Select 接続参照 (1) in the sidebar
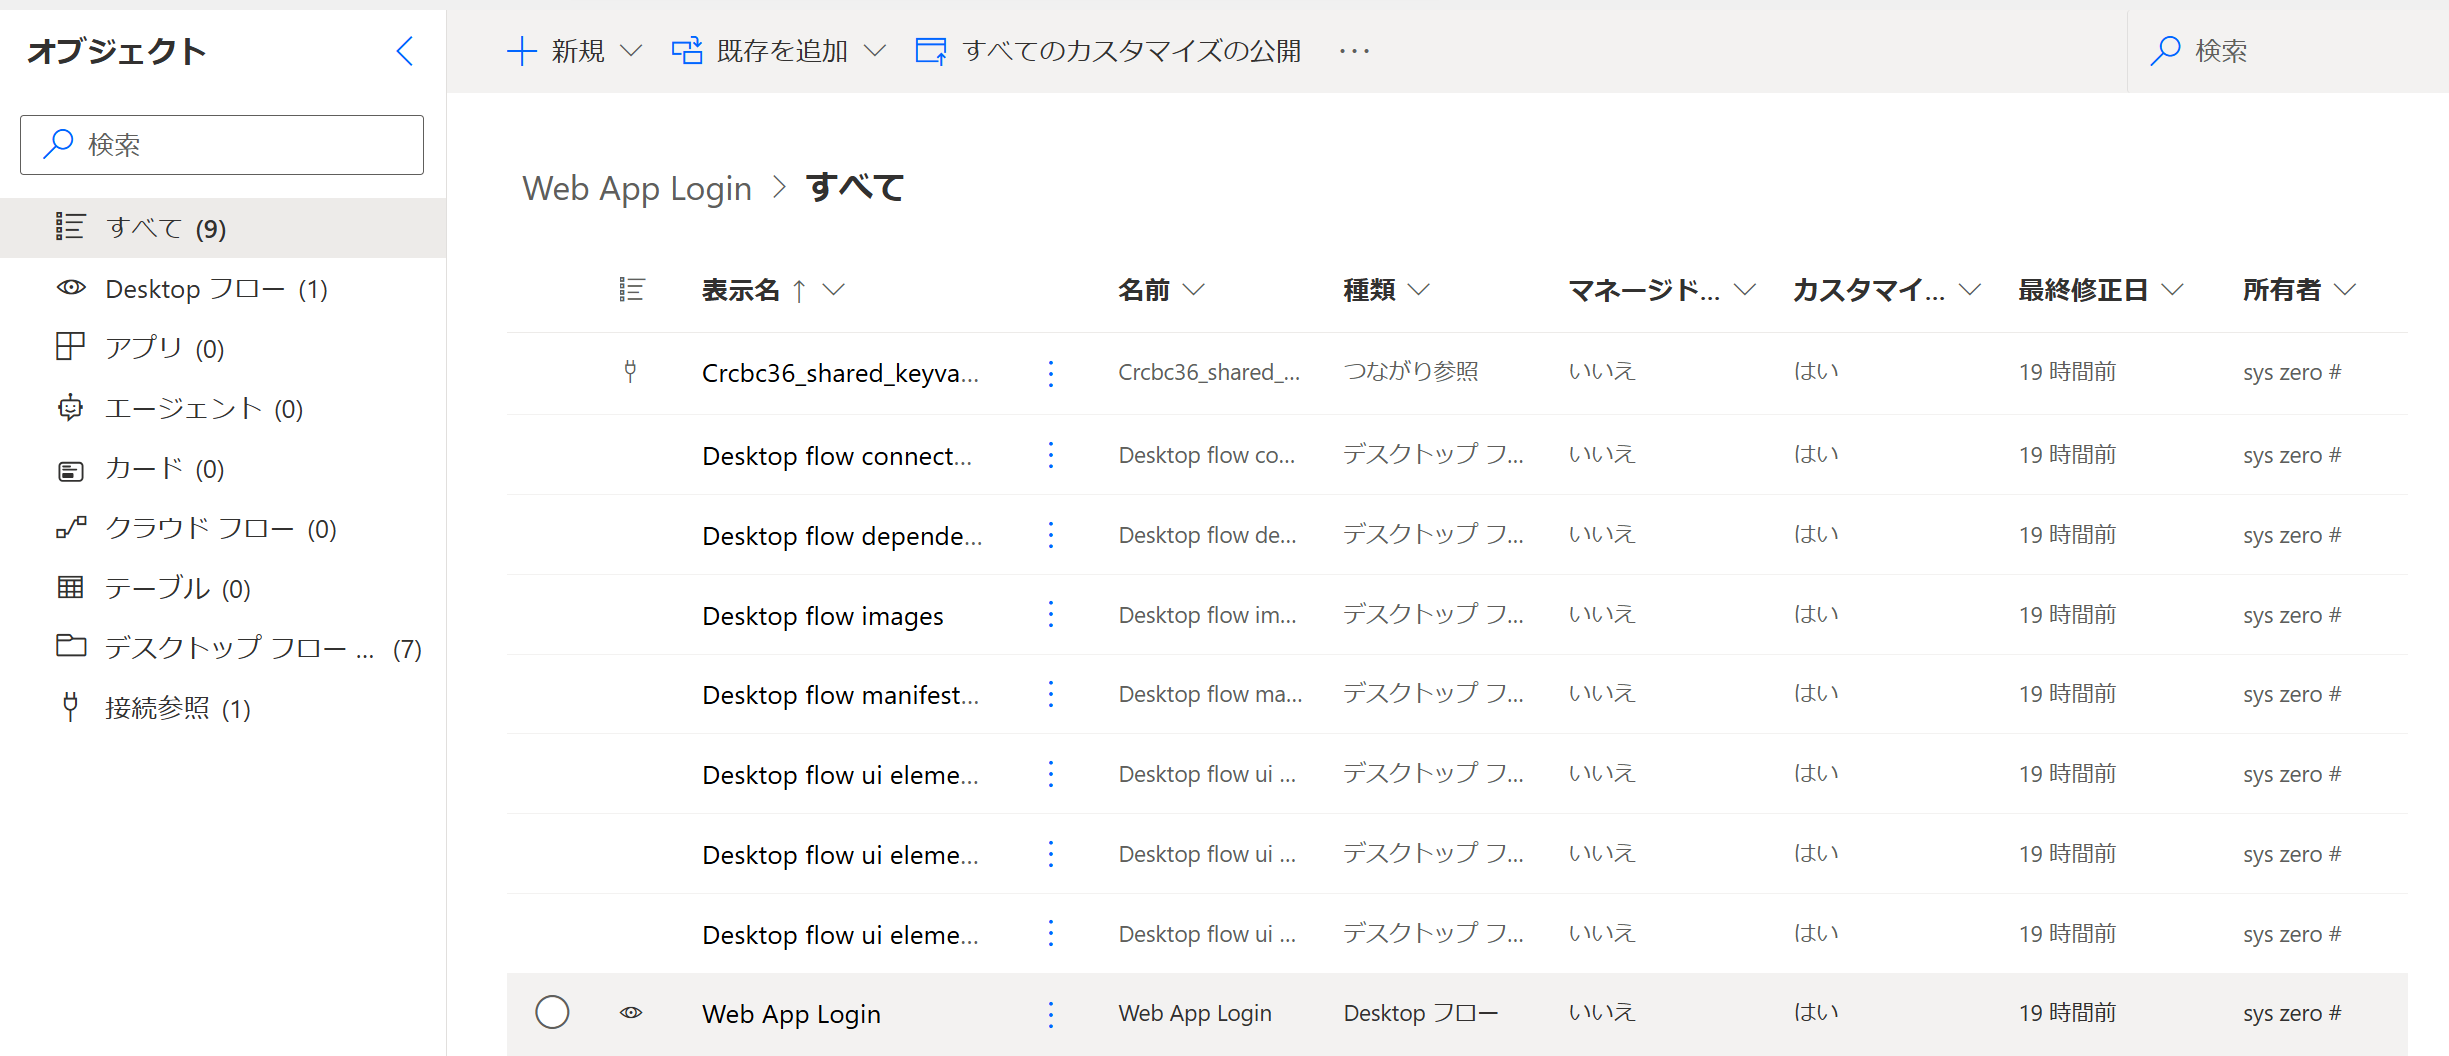Image resolution: width=2449 pixels, height=1056 pixels. (x=223, y=708)
